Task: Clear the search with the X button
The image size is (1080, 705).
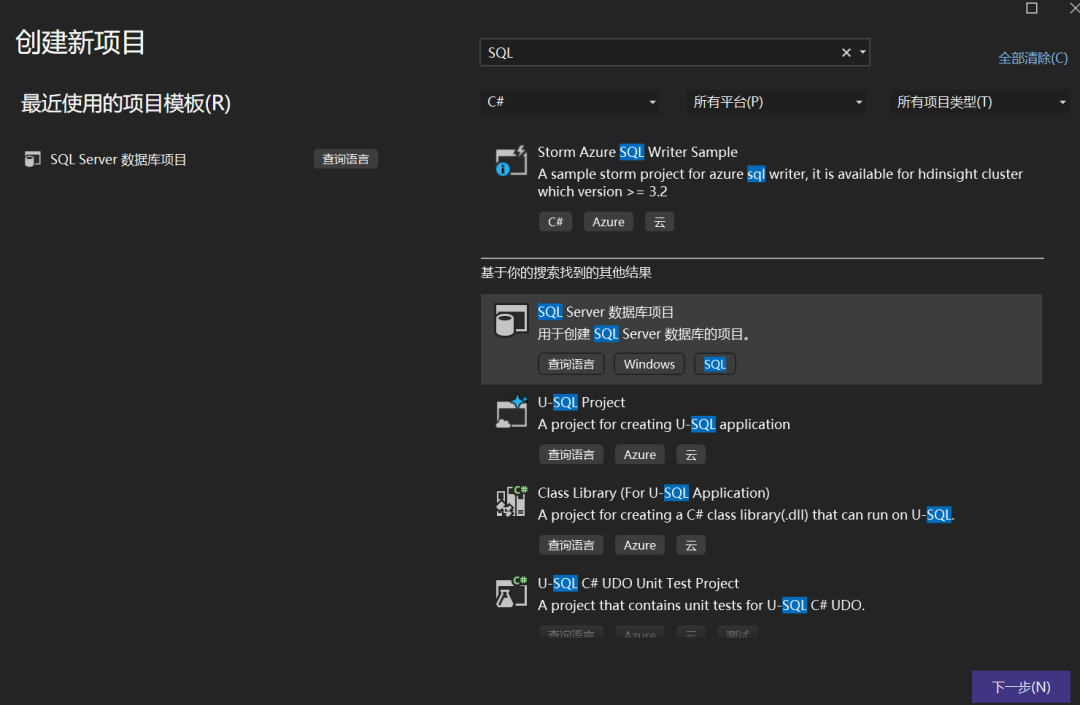Action: click(845, 52)
